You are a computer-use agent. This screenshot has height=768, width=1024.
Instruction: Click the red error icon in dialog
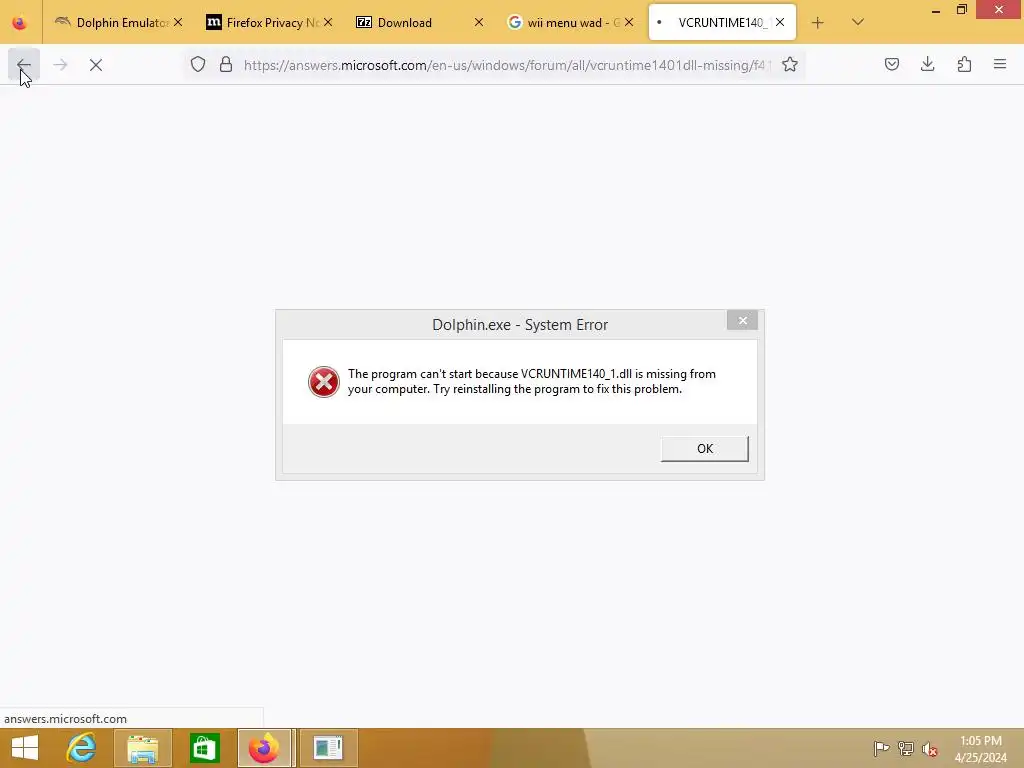(x=324, y=382)
